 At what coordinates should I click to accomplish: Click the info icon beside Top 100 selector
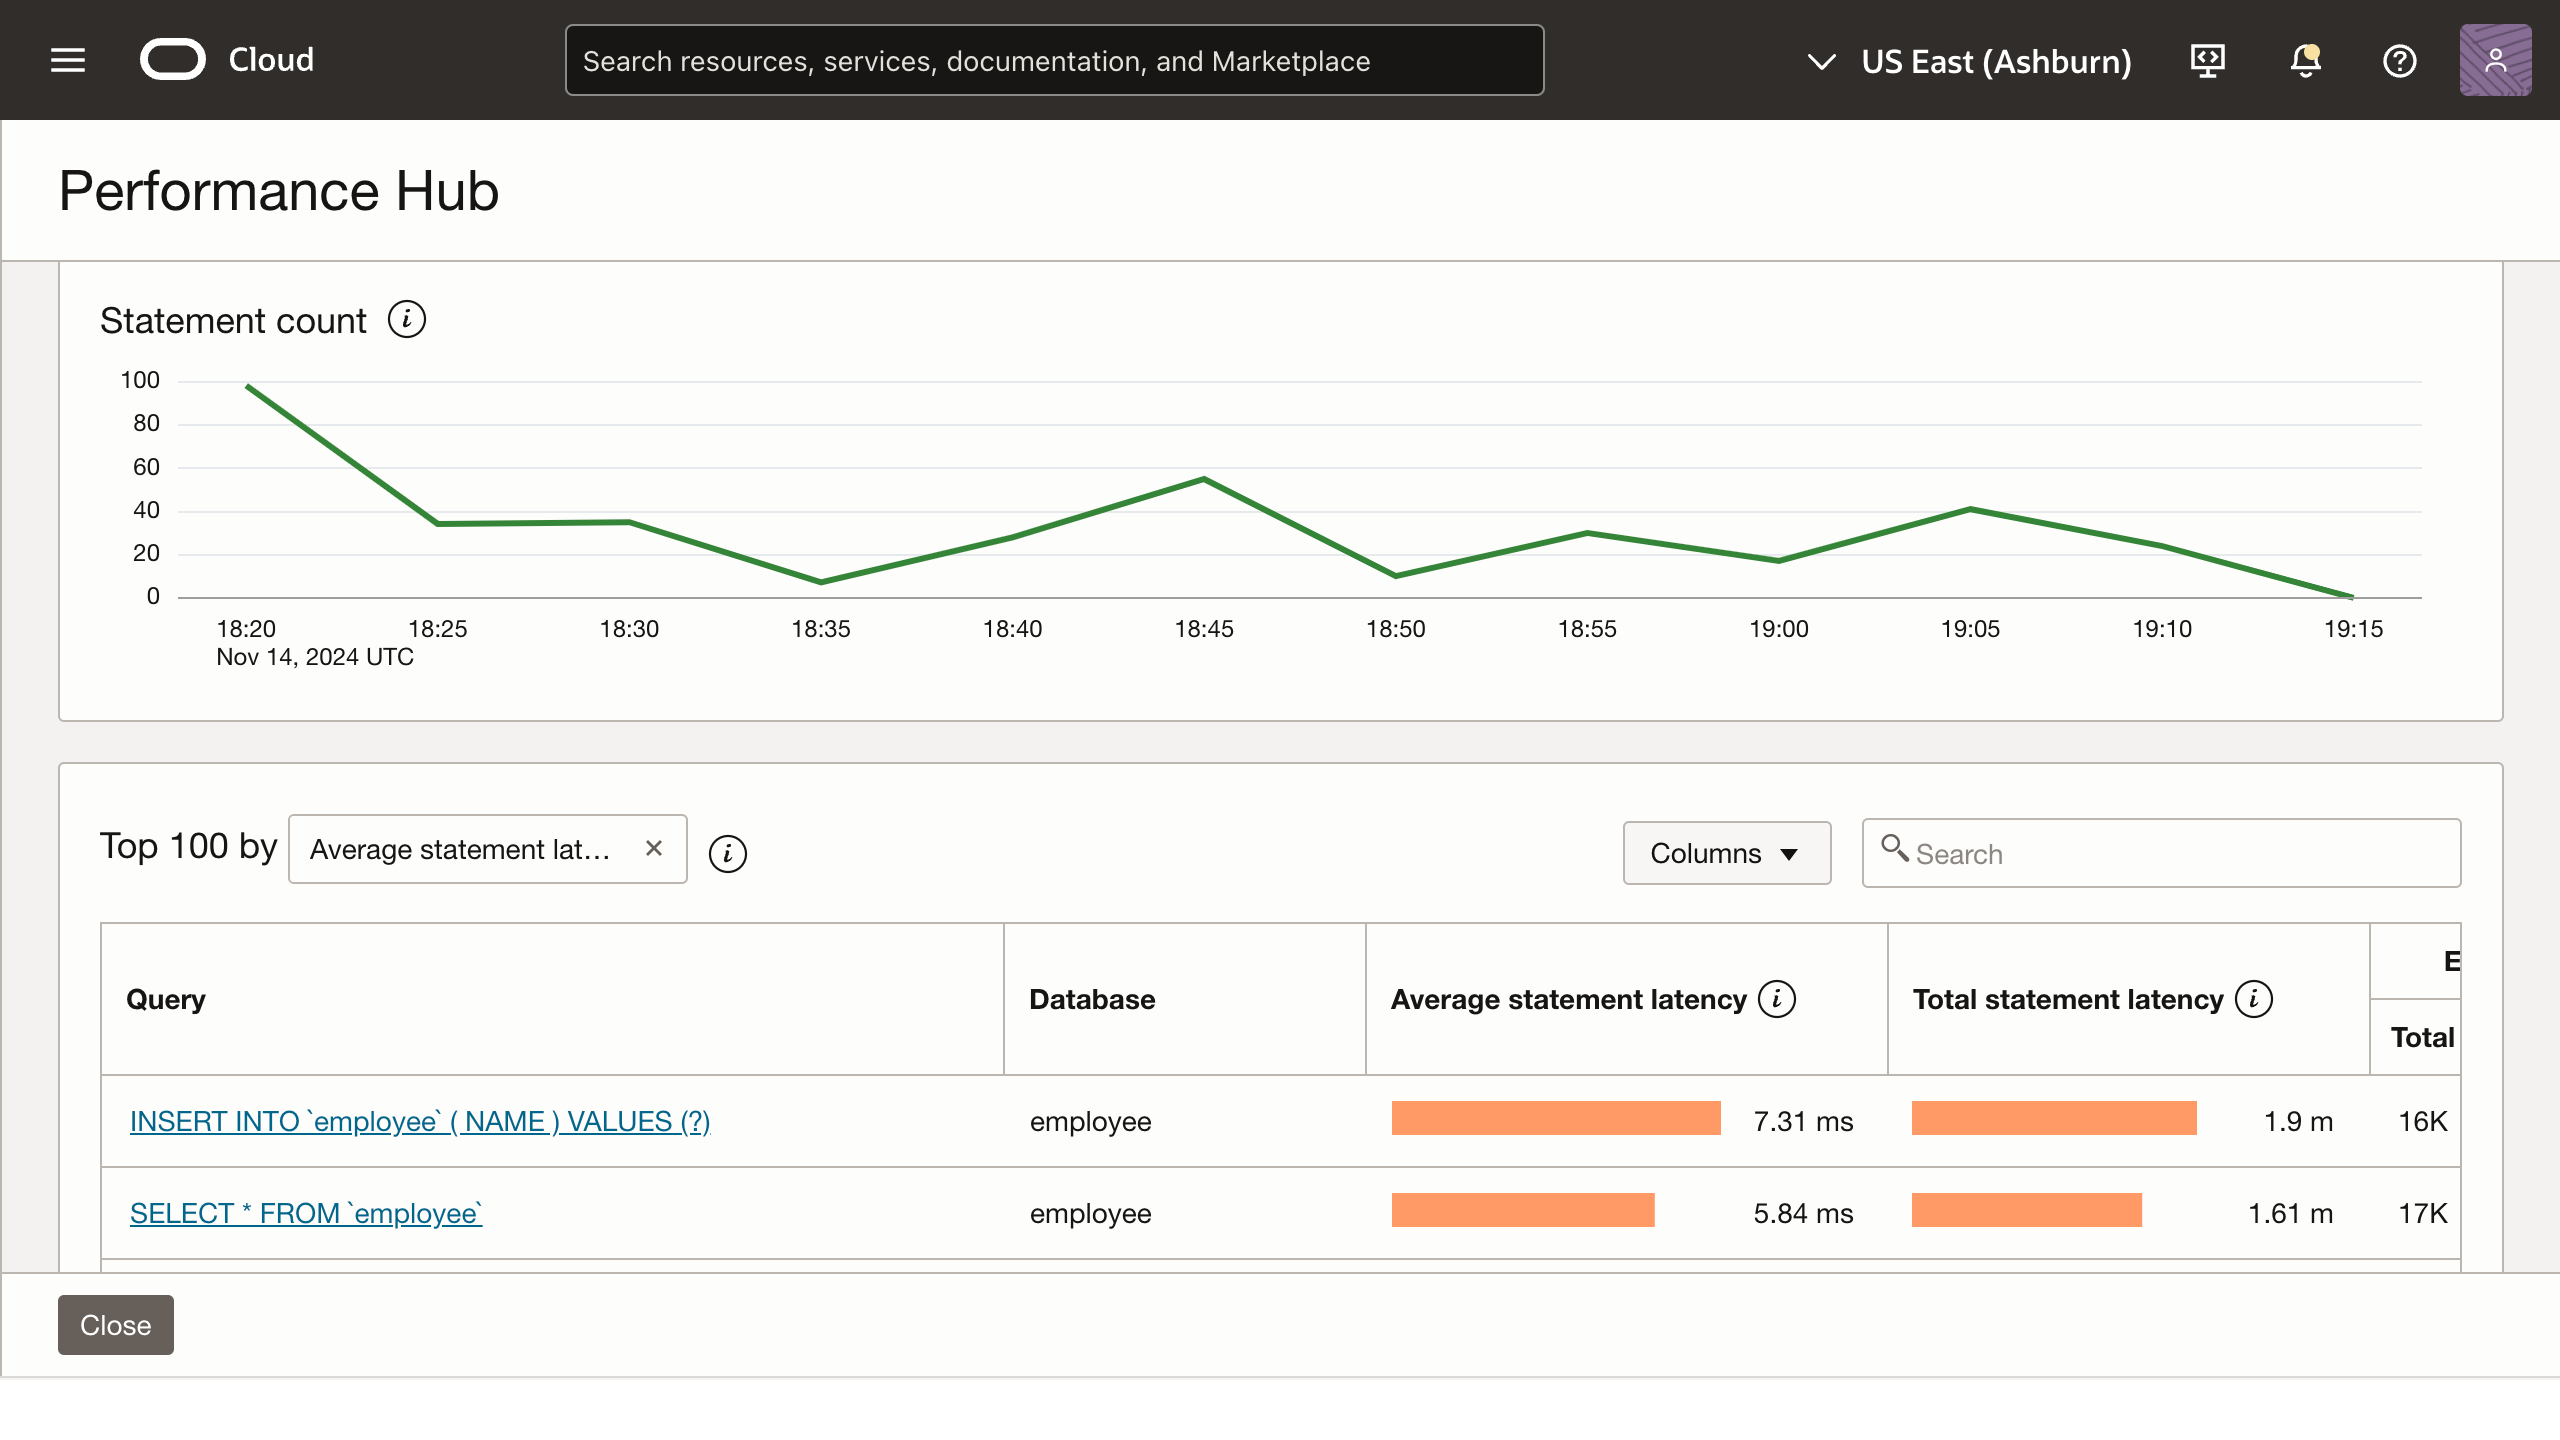coord(727,853)
